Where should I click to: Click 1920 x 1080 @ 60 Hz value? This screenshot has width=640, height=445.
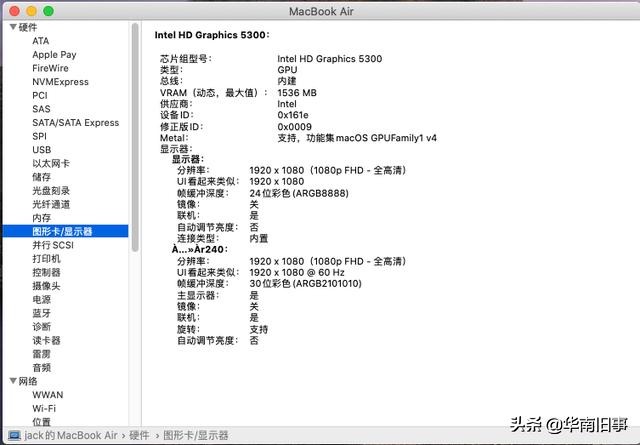click(297, 272)
